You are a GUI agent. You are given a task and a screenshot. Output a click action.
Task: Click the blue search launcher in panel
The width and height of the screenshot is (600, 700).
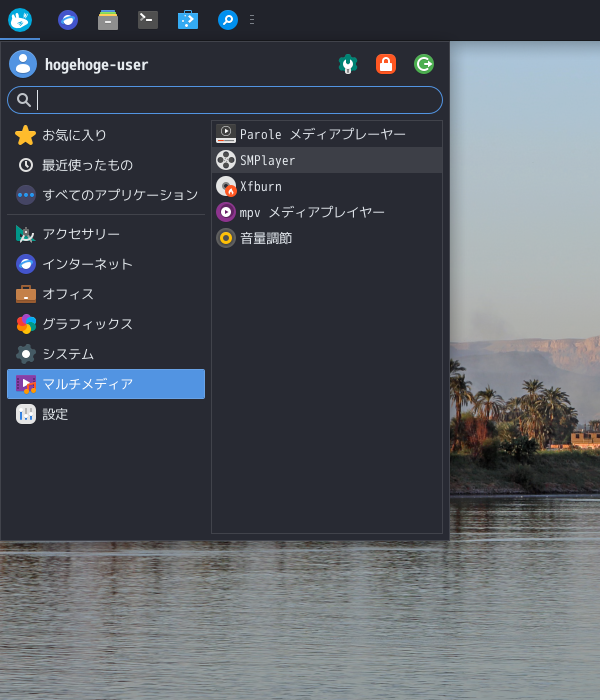click(x=228, y=20)
